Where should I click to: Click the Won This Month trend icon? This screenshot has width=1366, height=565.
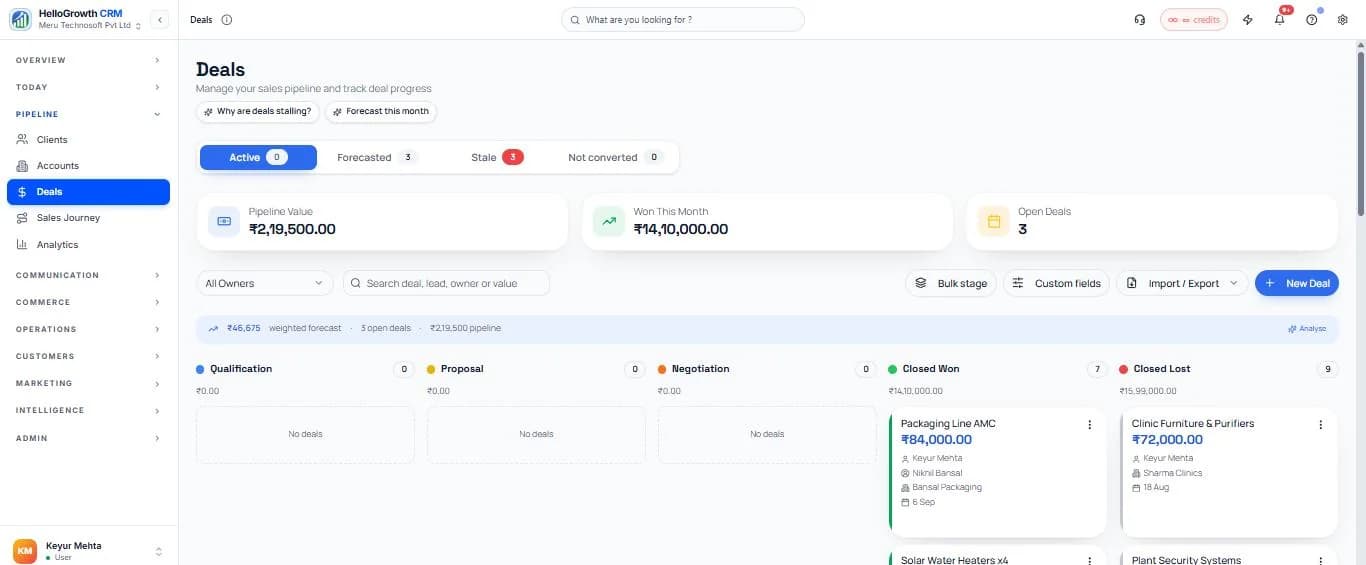608,221
